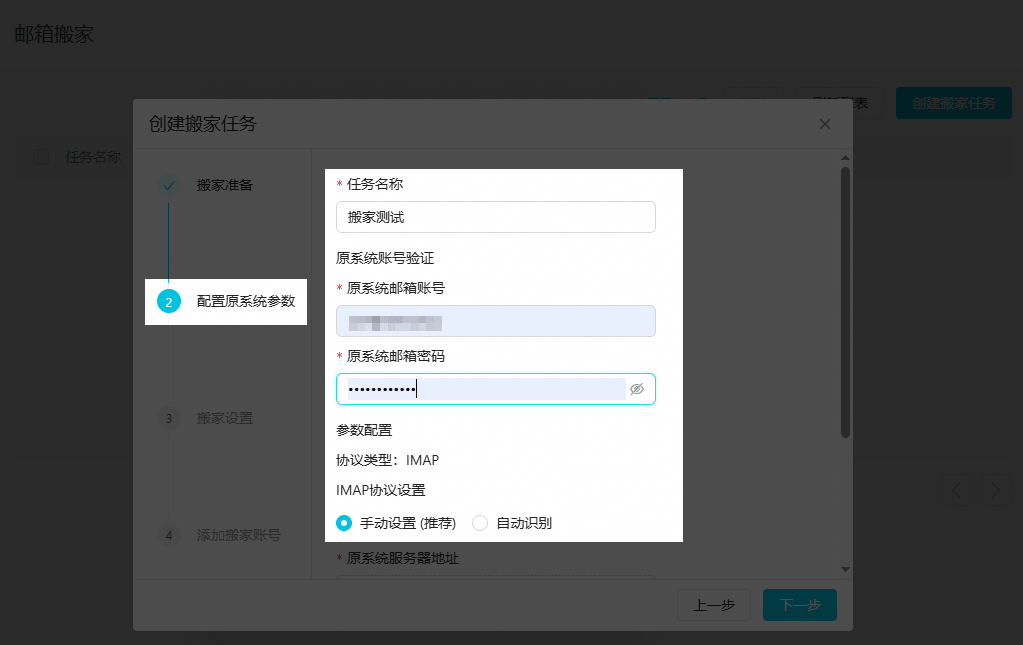The height and width of the screenshot is (645, 1023).
Task: Select the numbered circle icon for step 4
Action: point(168,536)
